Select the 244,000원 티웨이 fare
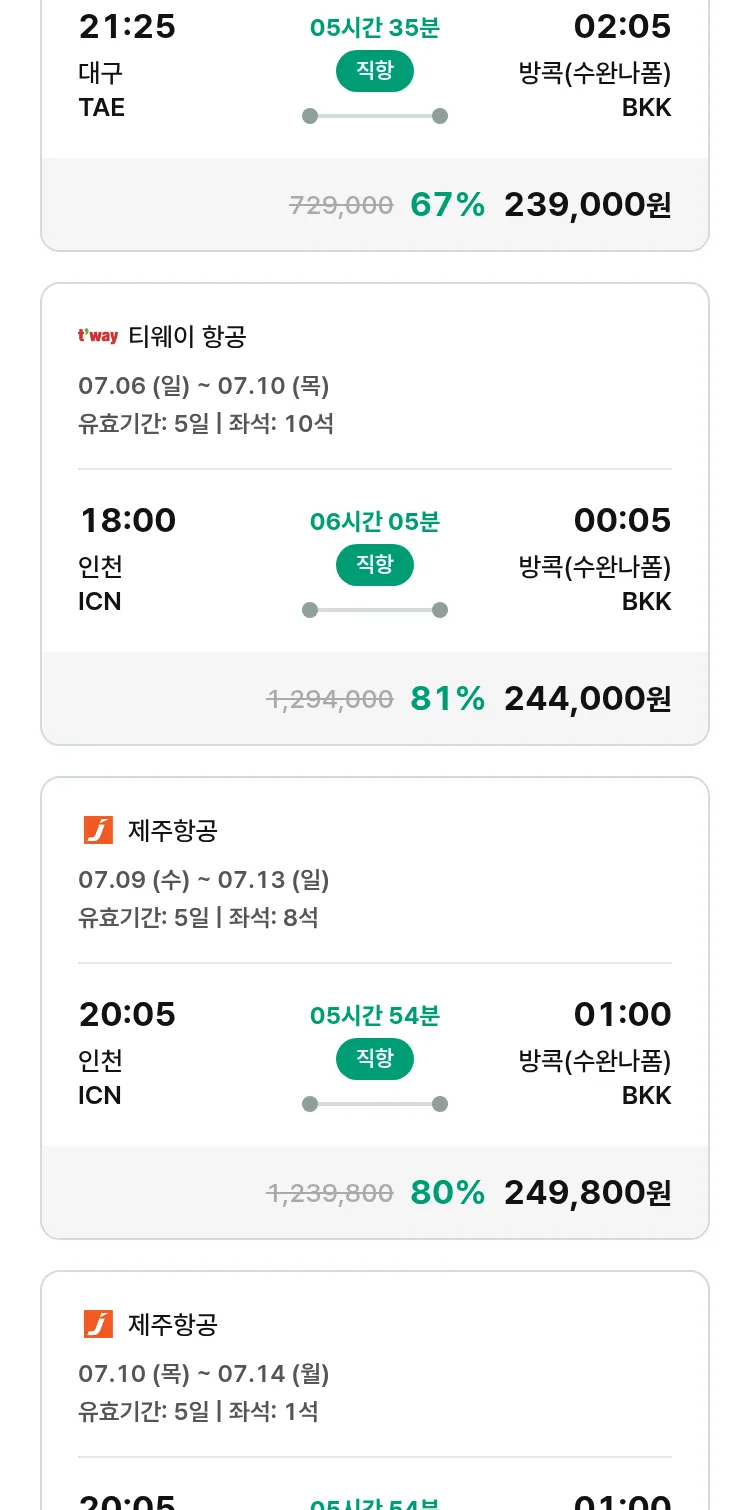The height and width of the screenshot is (1510, 750). click(587, 699)
